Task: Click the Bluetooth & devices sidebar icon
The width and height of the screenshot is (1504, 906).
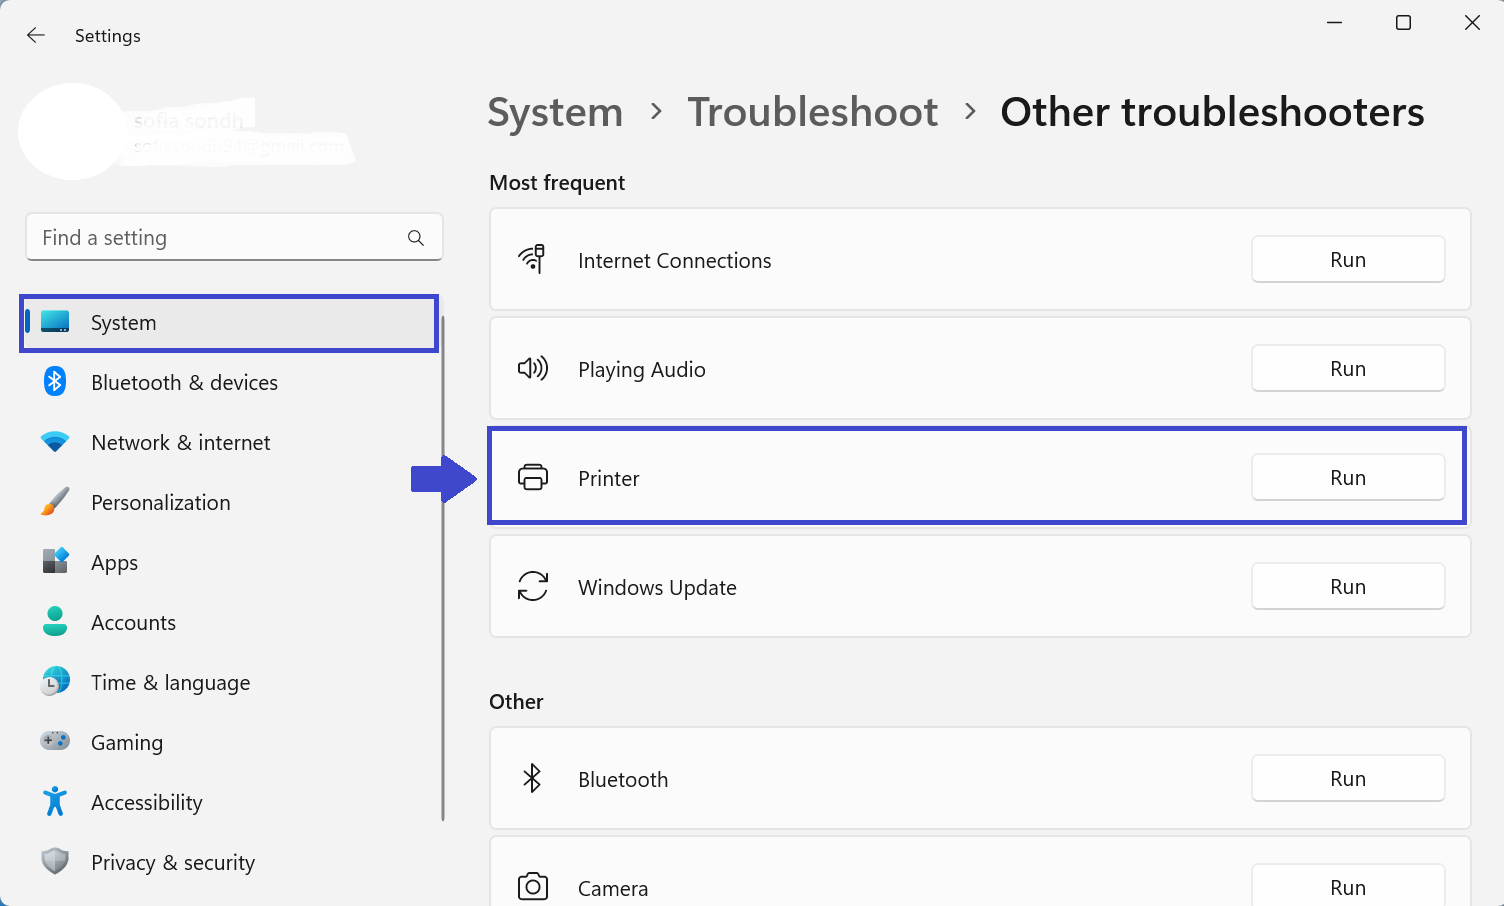Action: tap(55, 382)
